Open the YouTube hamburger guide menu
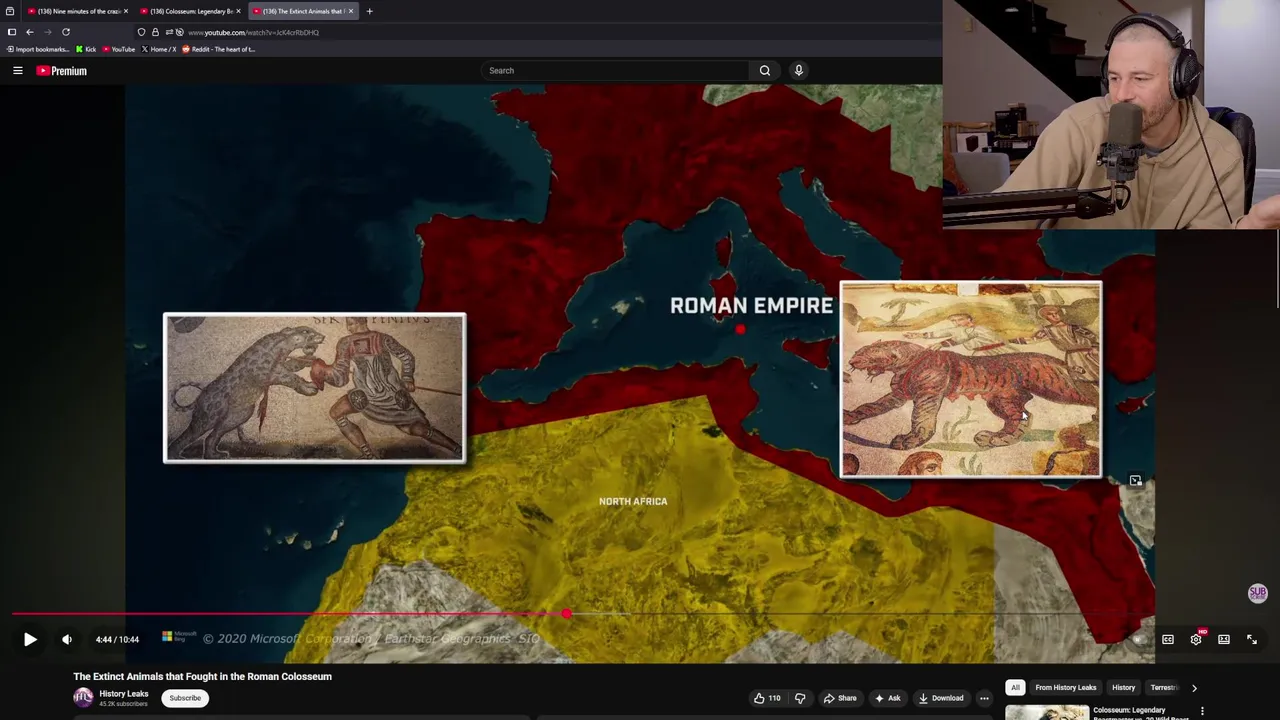The height and width of the screenshot is (720, 1280). (x=18, y=71)
